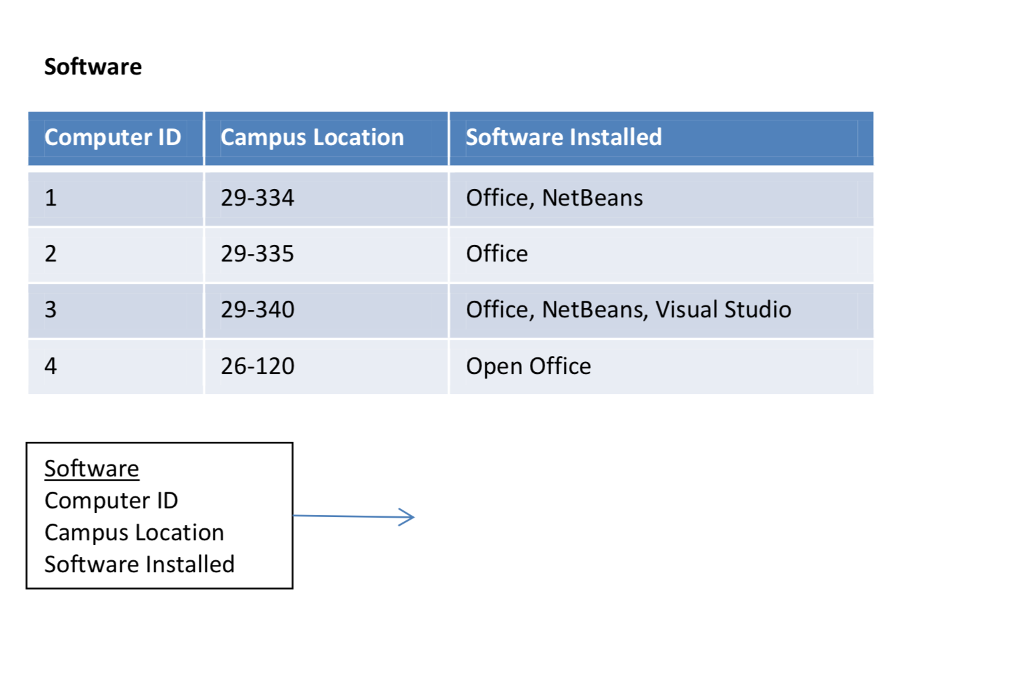1024x692 pixels.
Task: Click 'Computer ID' in the entity box
Action: pyautogui.click(x=111, y=501)
